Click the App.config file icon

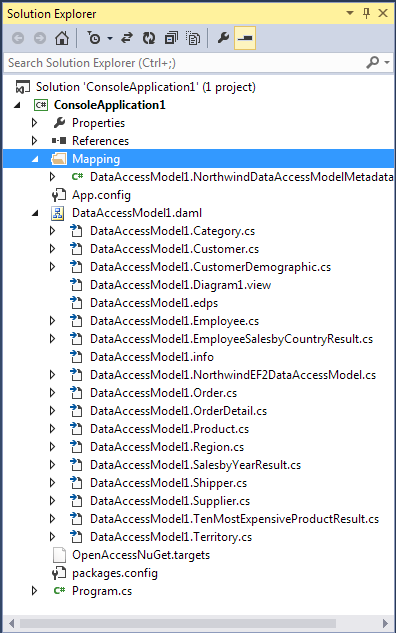click(x=59, y=195)
